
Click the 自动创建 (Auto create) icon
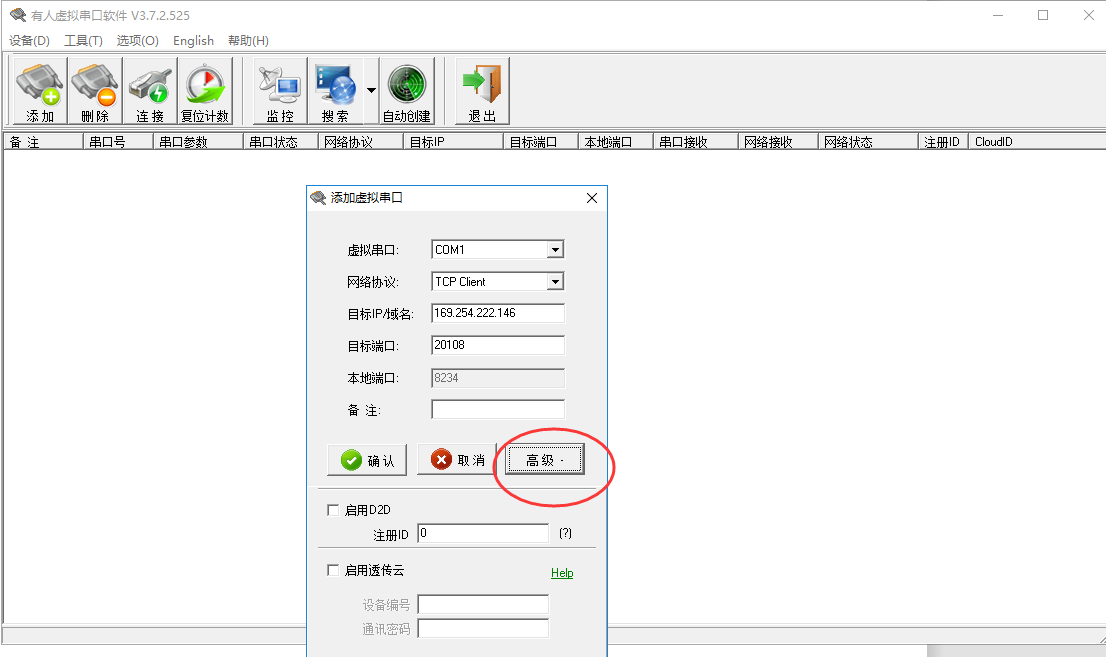[x=407, y=92]
